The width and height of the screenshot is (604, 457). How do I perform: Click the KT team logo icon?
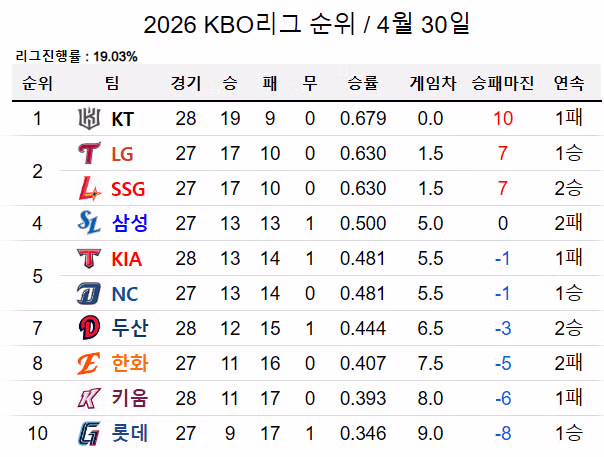click(x=89, y=118)
